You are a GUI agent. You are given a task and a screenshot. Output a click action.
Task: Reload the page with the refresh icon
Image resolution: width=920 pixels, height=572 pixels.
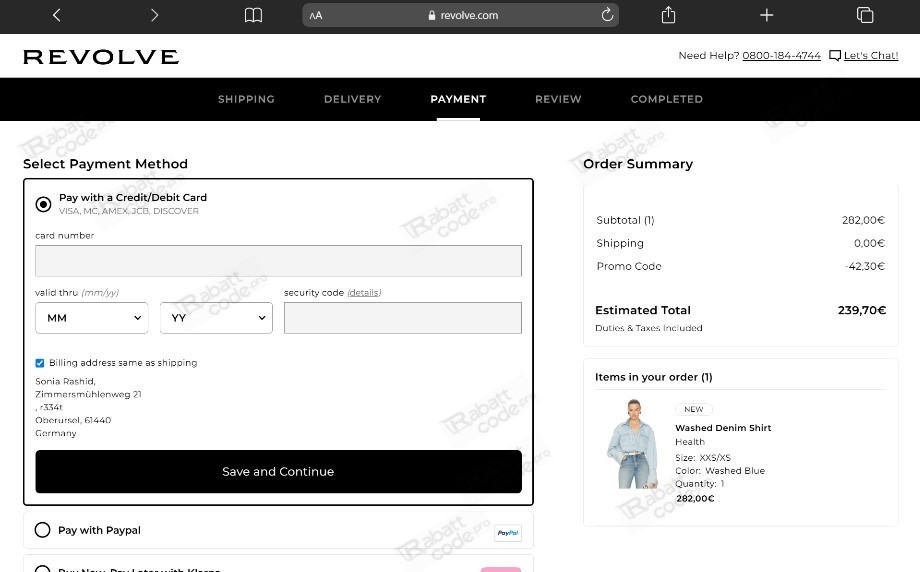tap(607, 15)
